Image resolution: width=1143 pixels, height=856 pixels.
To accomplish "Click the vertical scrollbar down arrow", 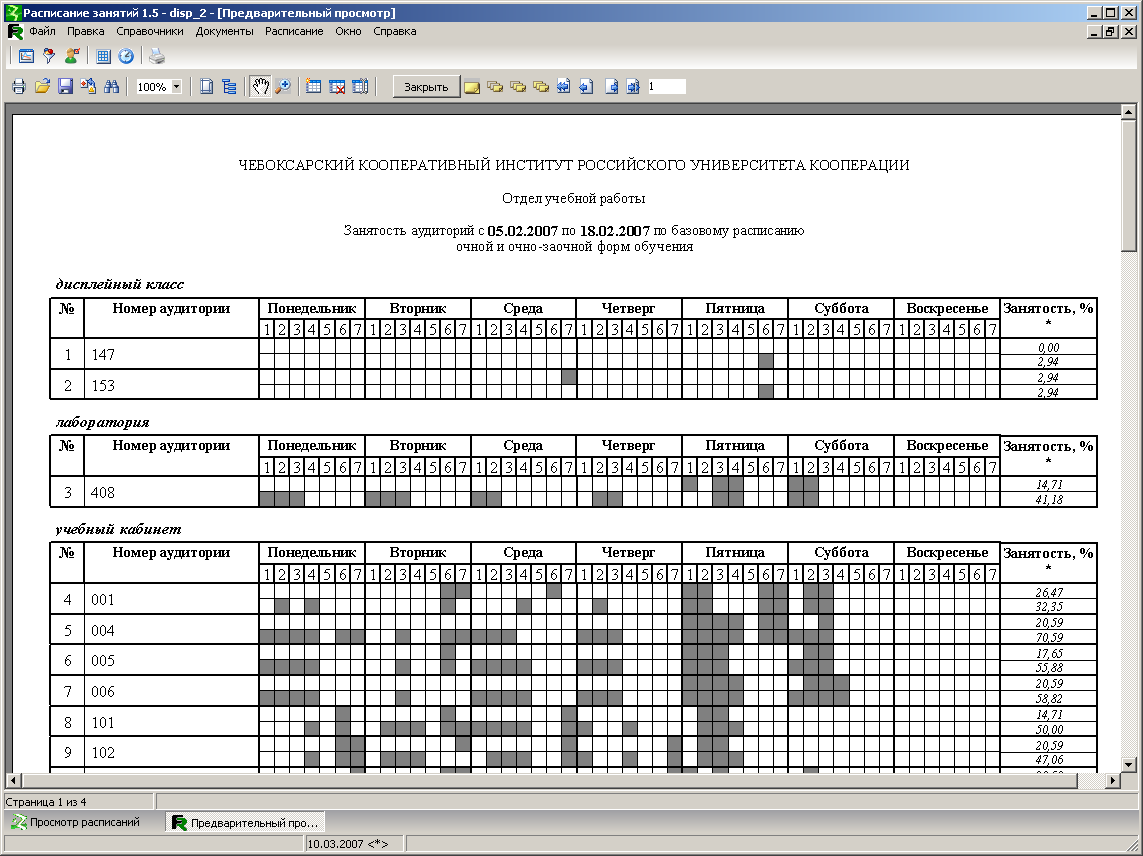I will pyautogui.click(x=1128, y=765).
